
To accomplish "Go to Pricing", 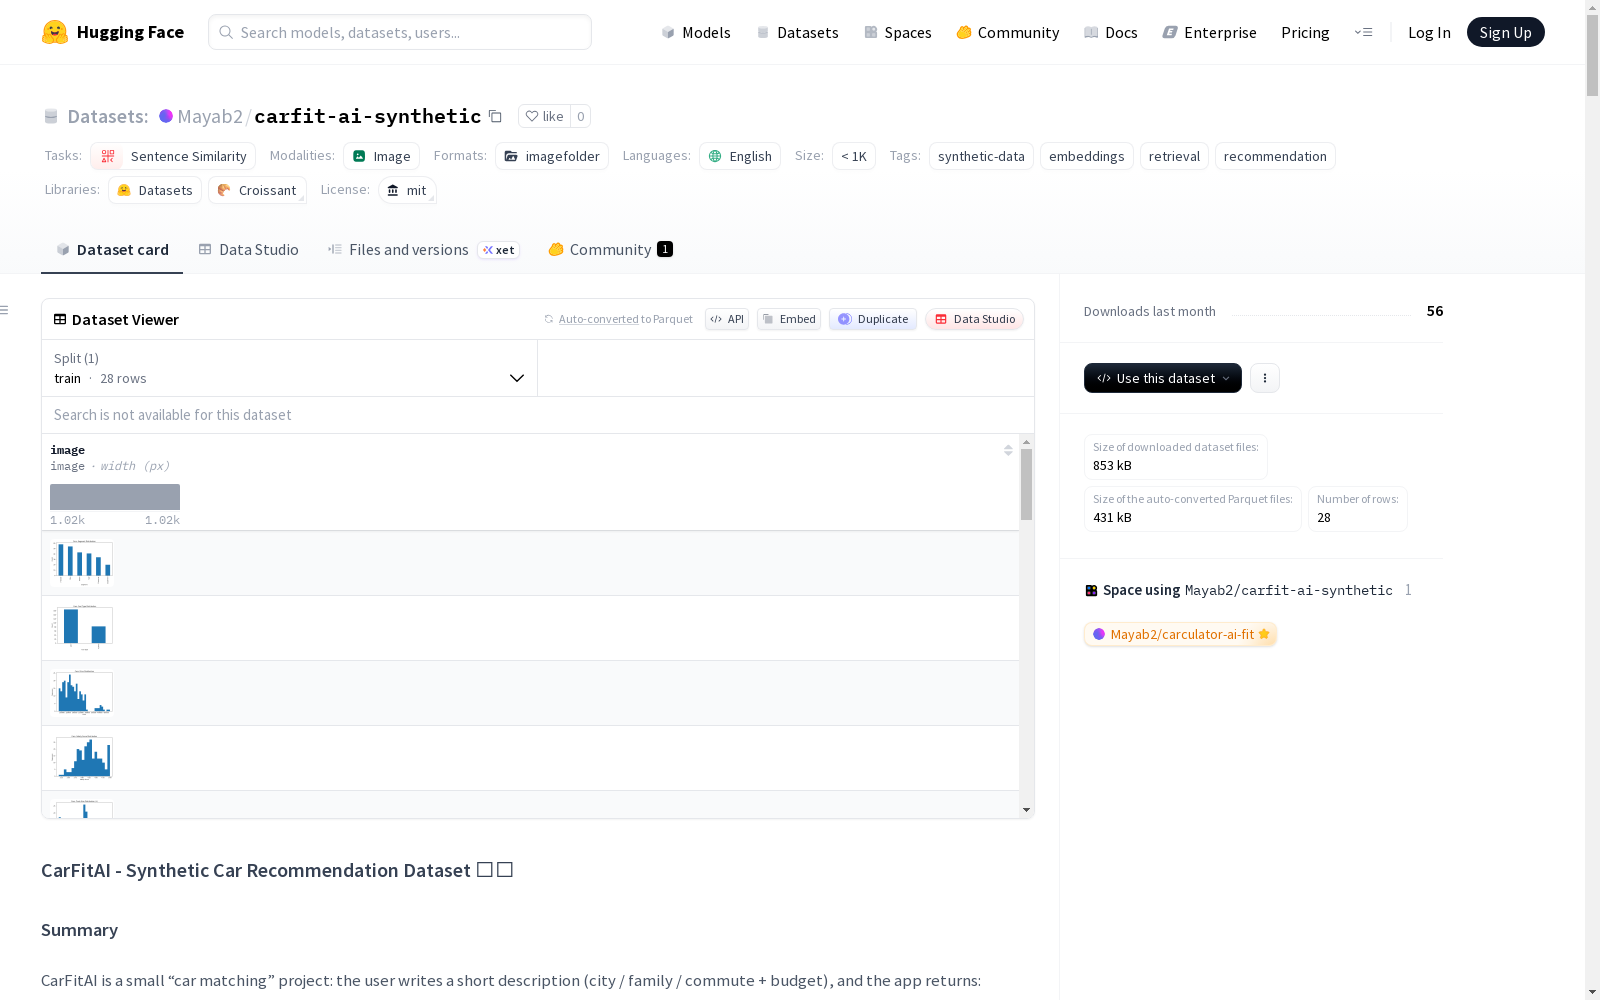I will [1305, 32].
